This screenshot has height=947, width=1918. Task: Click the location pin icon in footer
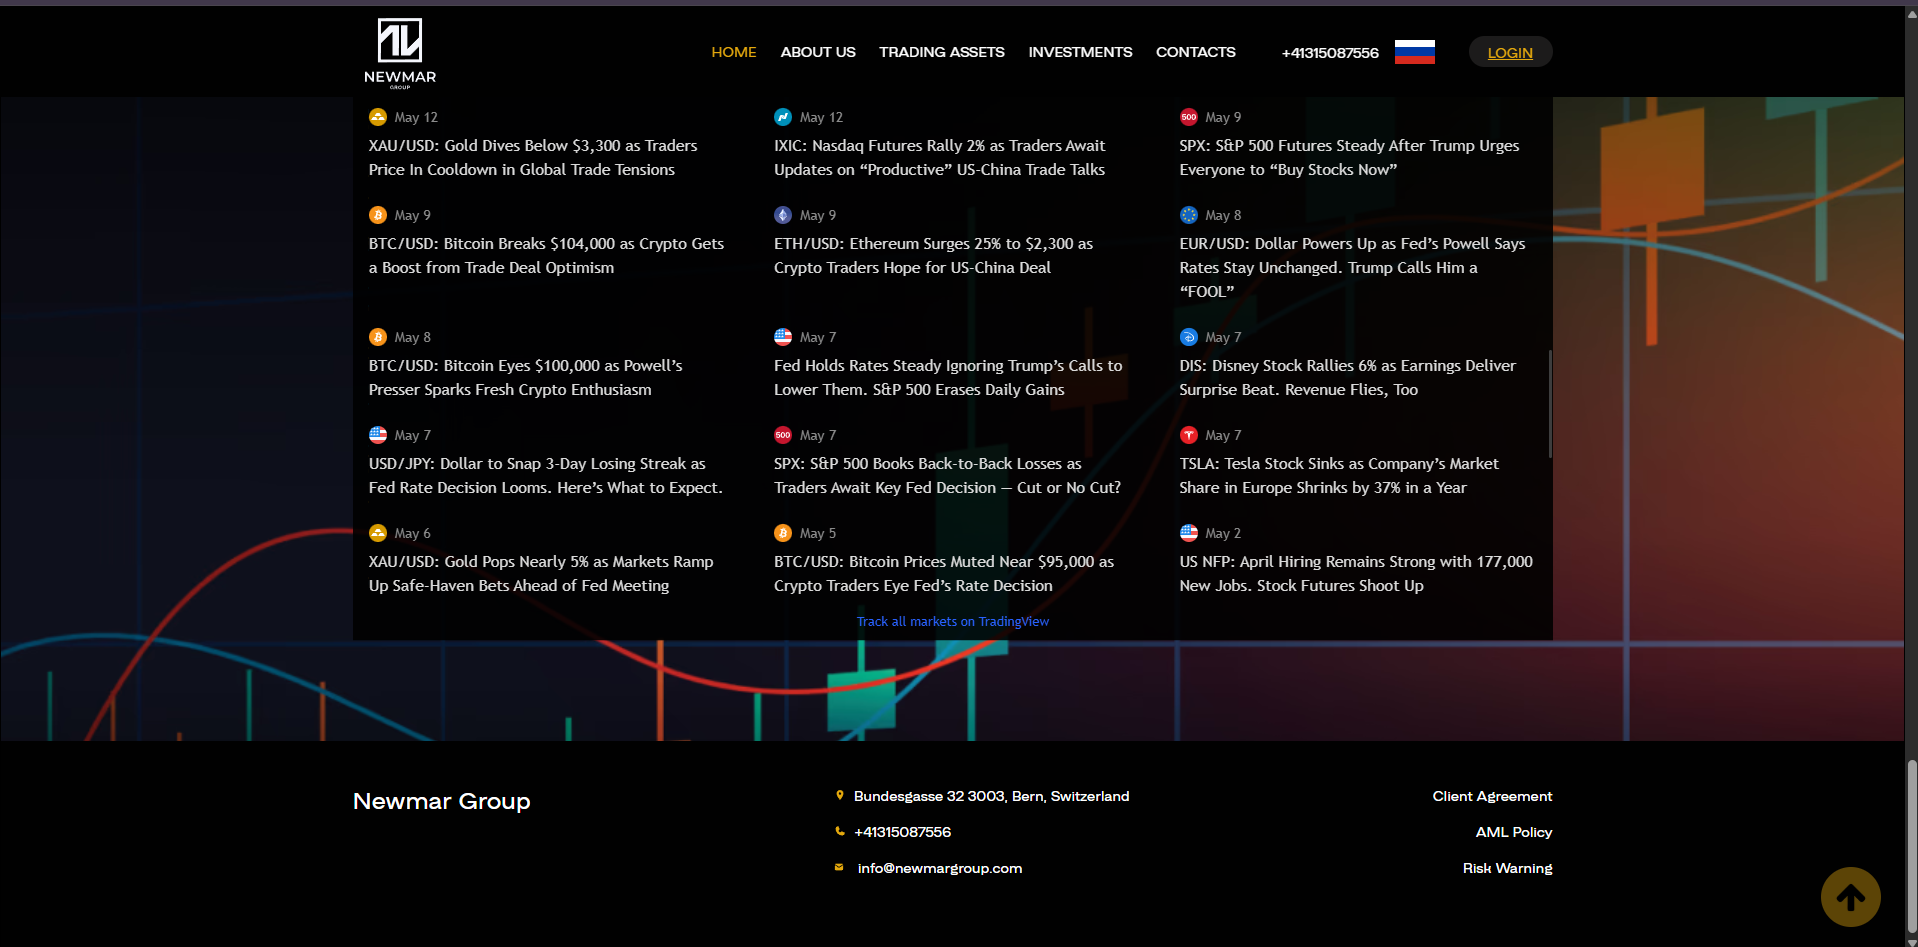tap(840, 796)
